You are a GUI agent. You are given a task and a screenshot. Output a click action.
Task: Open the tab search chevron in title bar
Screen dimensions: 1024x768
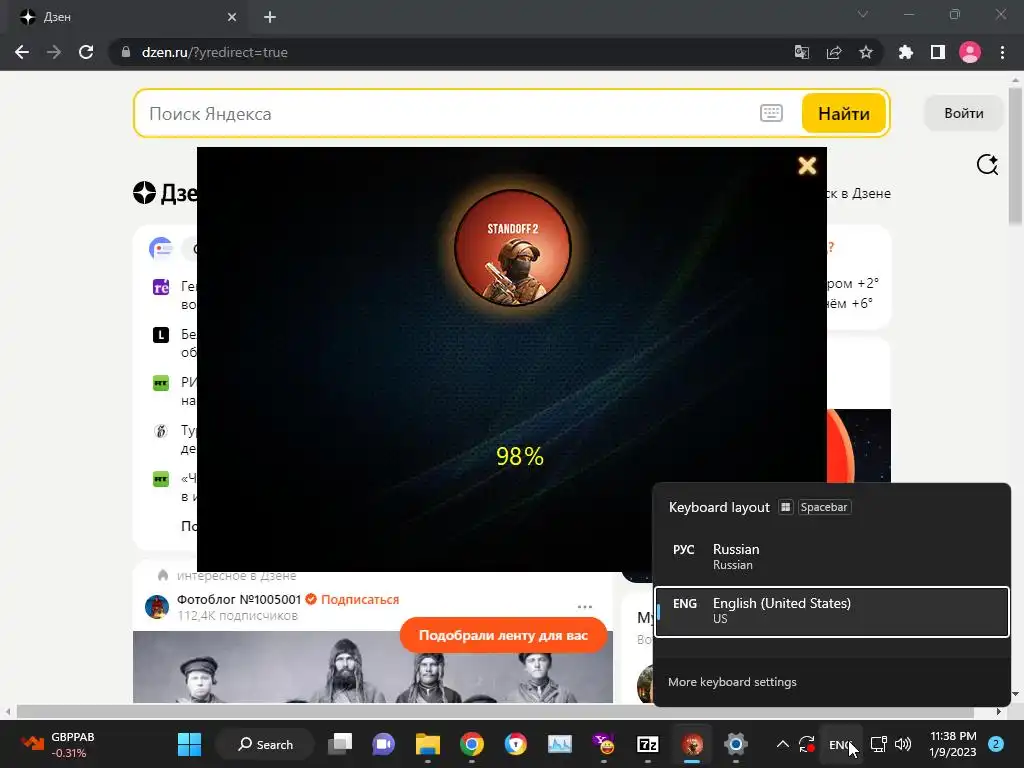[863, 14]
